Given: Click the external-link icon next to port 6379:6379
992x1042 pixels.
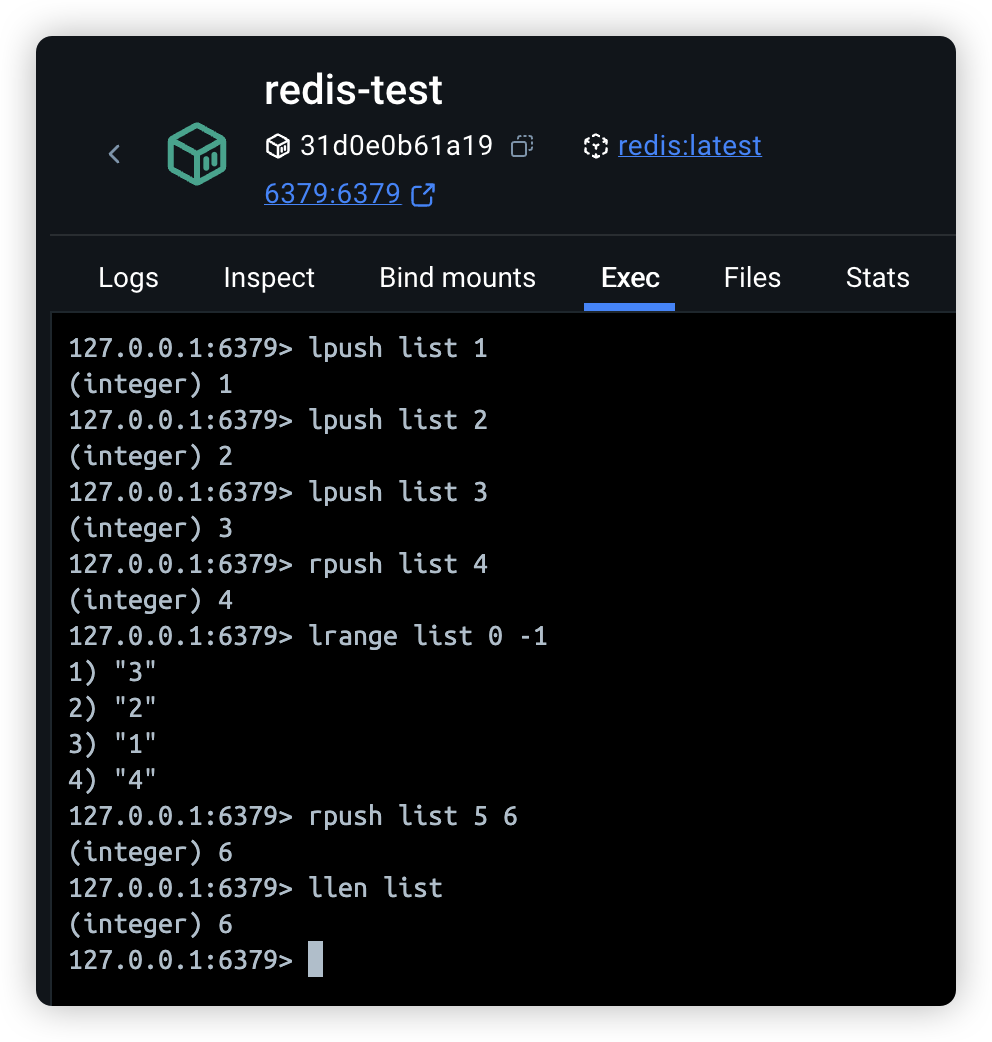Looking at the screenshot, I should pos(423,194).
